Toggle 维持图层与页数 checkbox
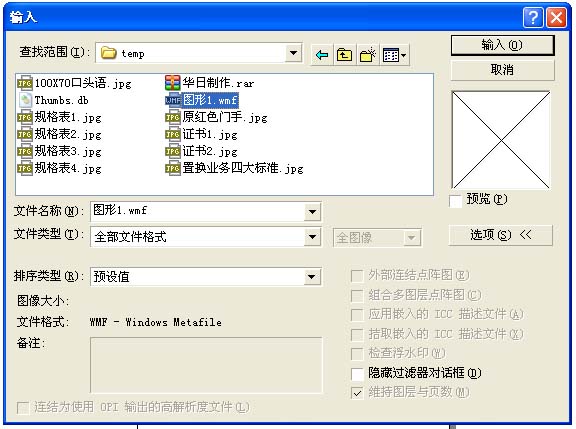Screen dimensions: 576x429 (x=357, y=393)
